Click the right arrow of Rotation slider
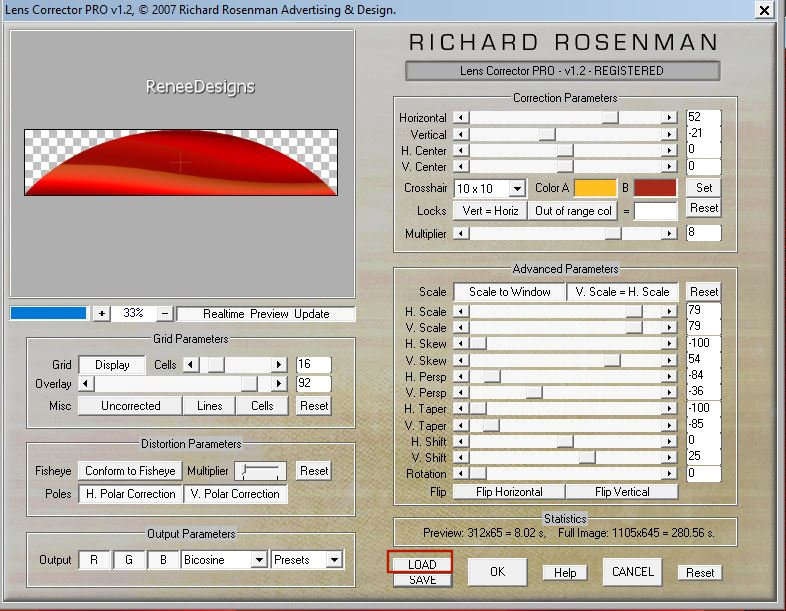The width and height of the screenshot is (786, 611). point(669,474)
